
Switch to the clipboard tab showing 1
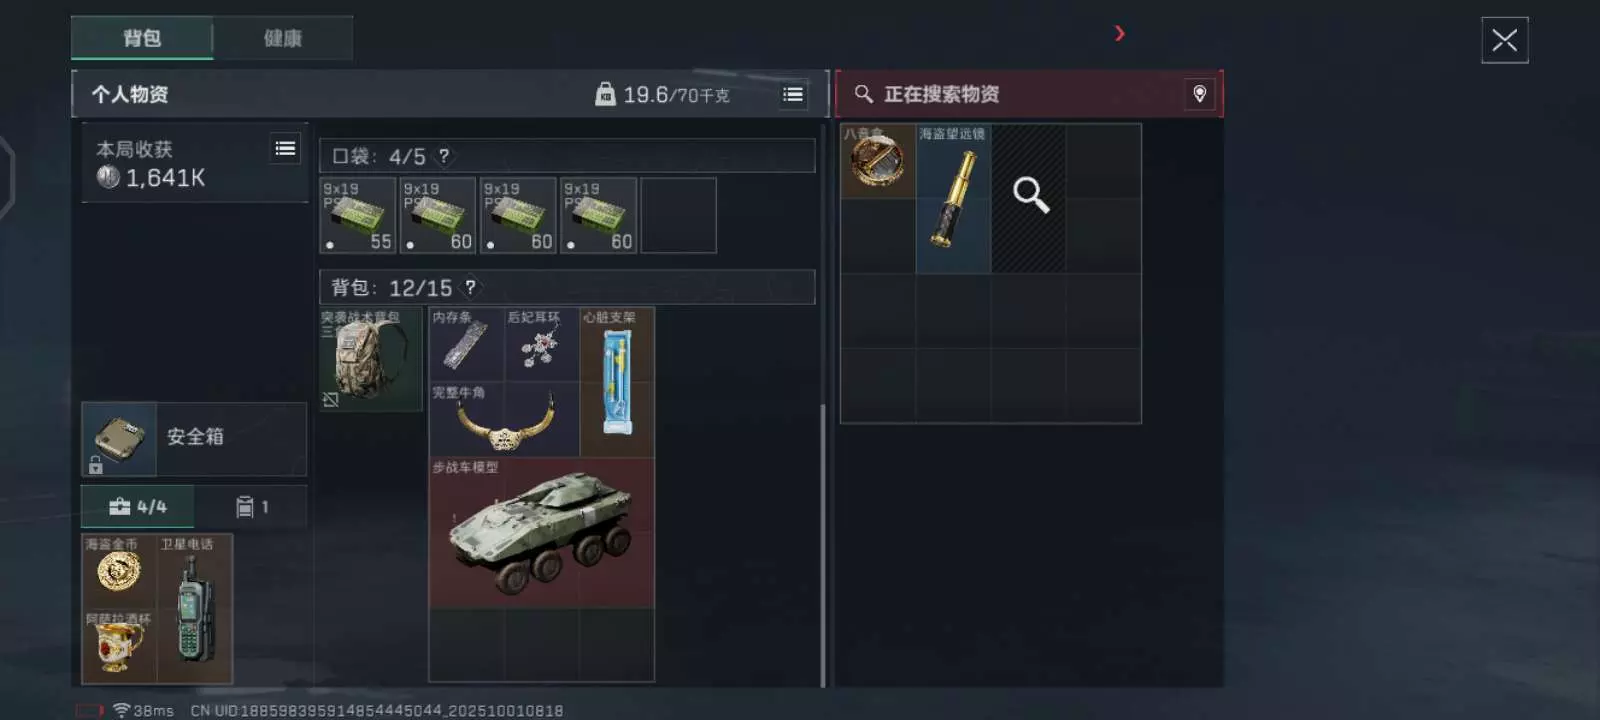[252, 507]
